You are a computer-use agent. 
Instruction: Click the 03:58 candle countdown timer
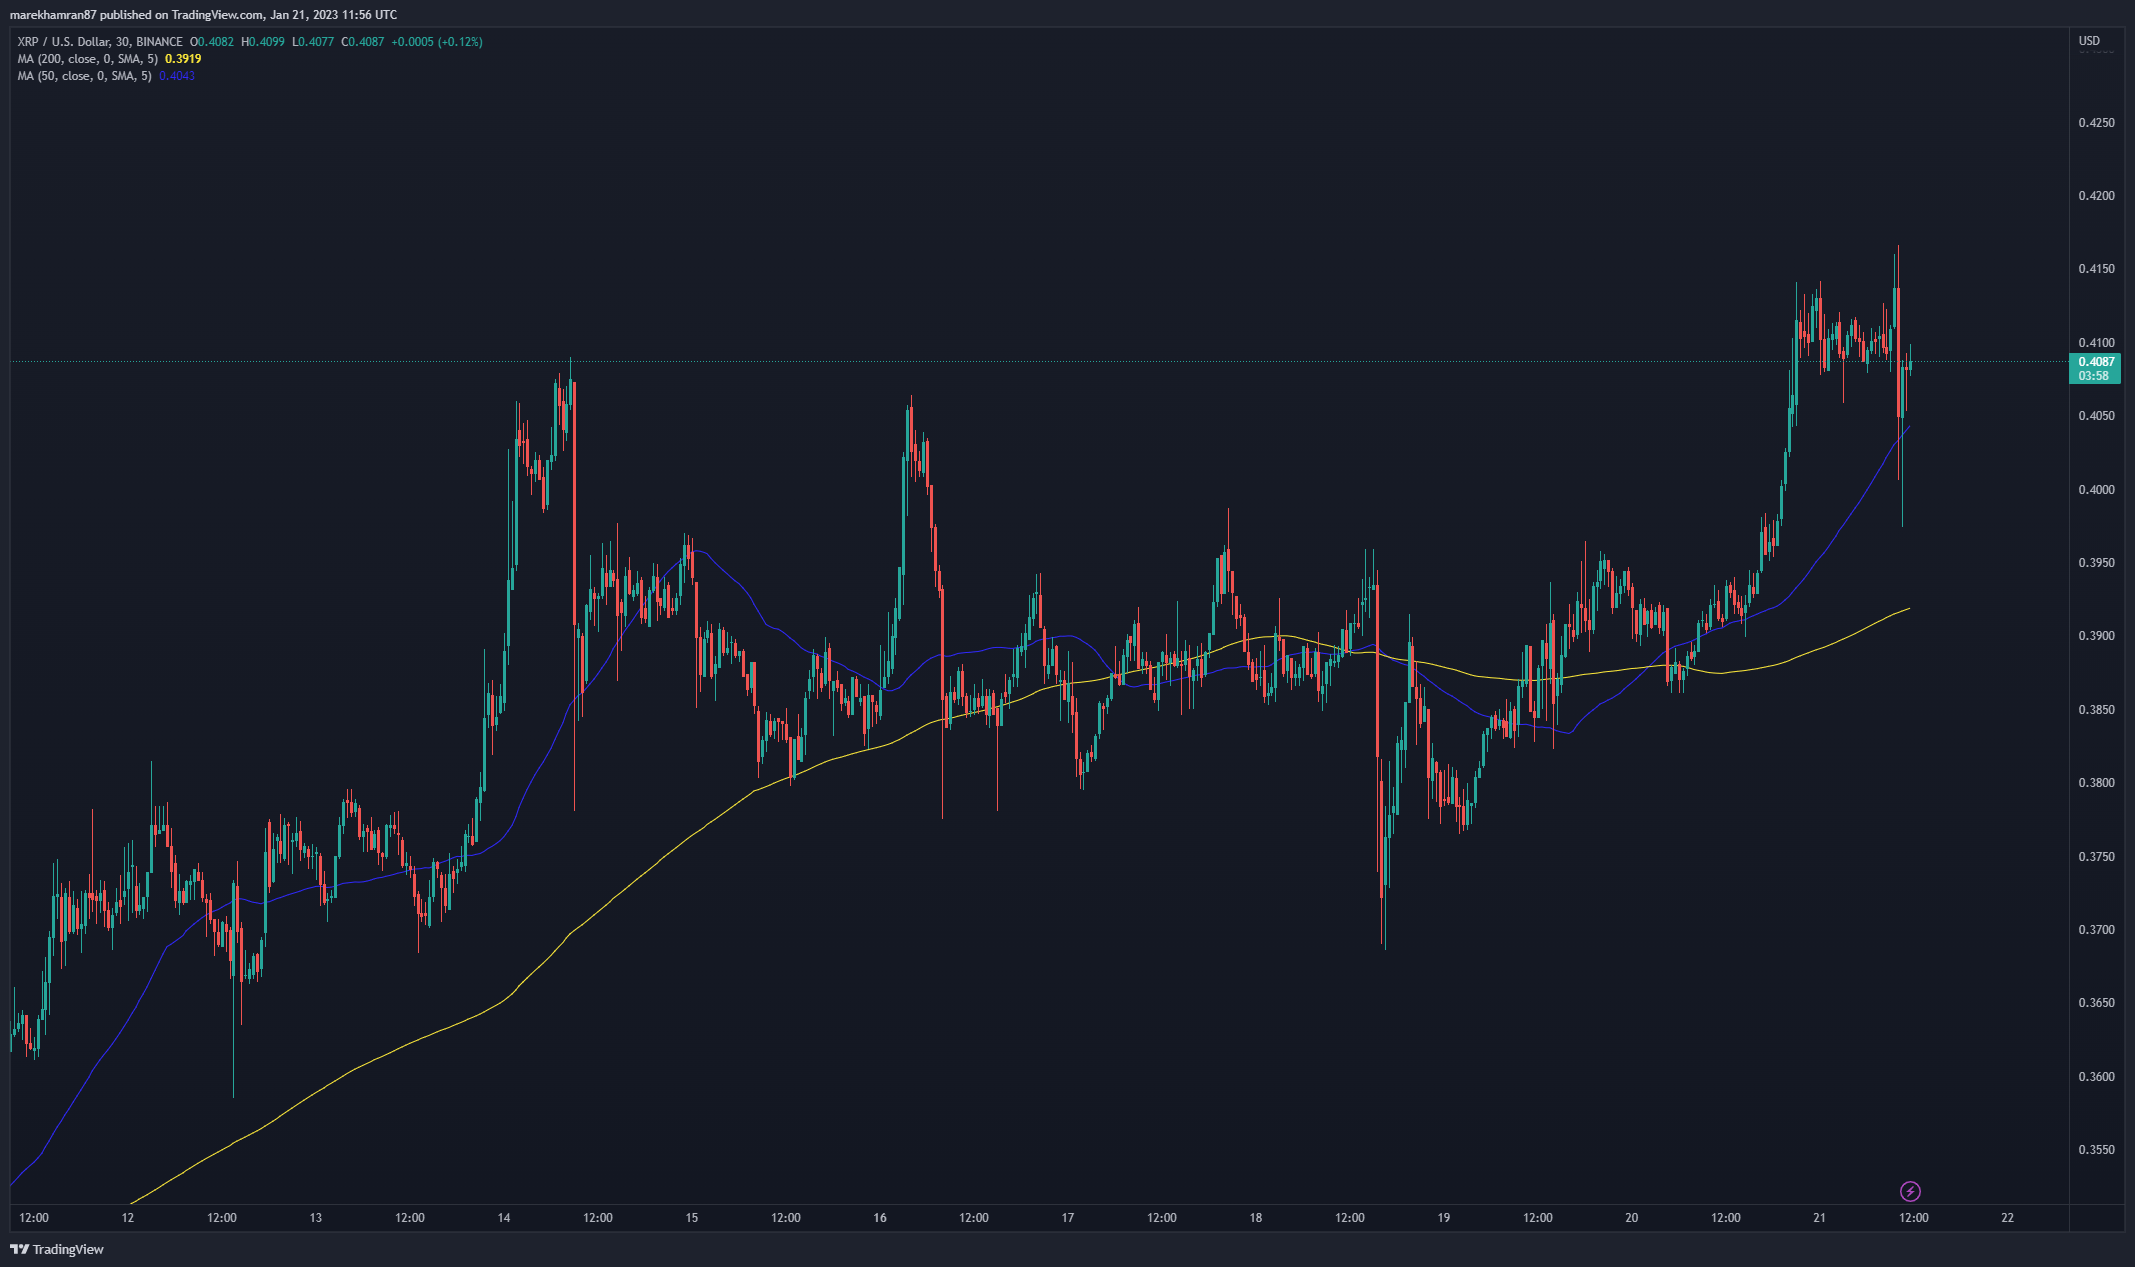click(2093, 376)
